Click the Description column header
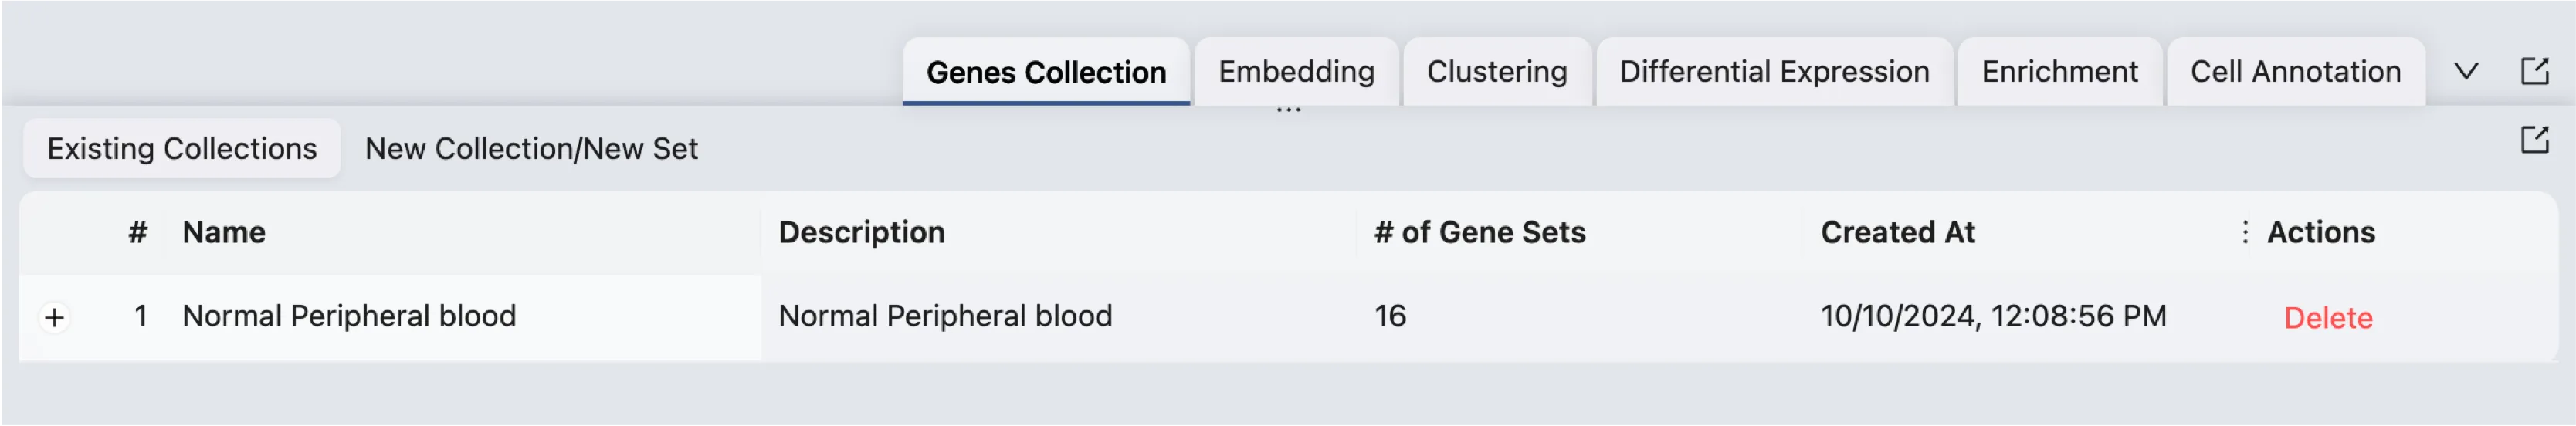Viewport: 2576px width, 426px height. pyautogui.click(x=861, y=232)
